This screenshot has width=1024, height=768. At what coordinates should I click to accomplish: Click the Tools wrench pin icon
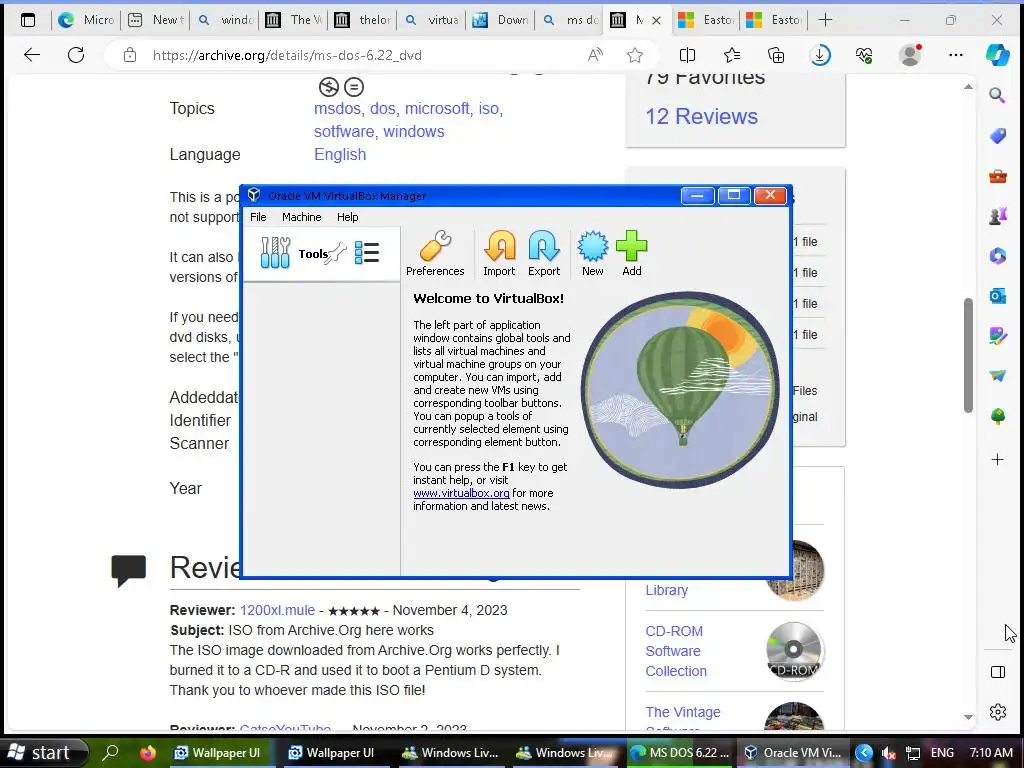(x=336, y=253)
